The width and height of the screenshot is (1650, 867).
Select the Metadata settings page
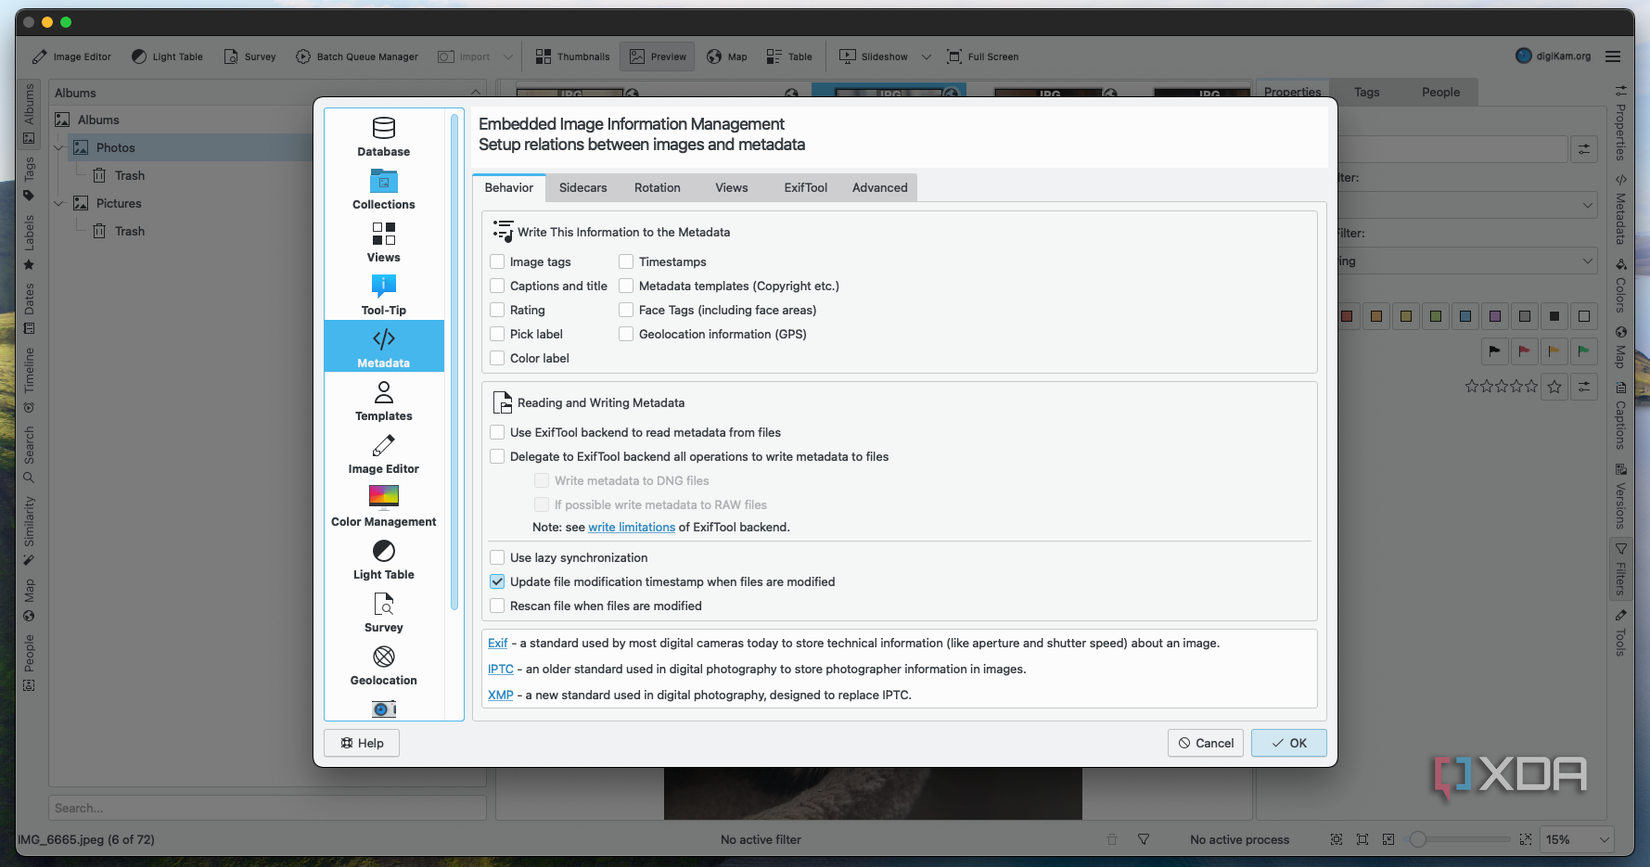384,347
